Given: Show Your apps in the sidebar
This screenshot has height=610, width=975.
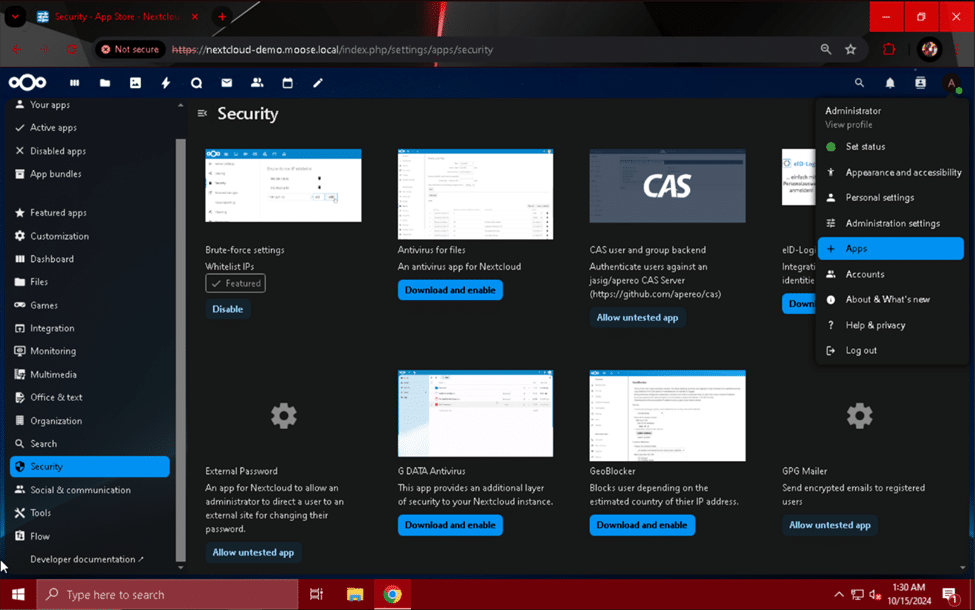Looking at the screenshot, I should coord(90,104).
